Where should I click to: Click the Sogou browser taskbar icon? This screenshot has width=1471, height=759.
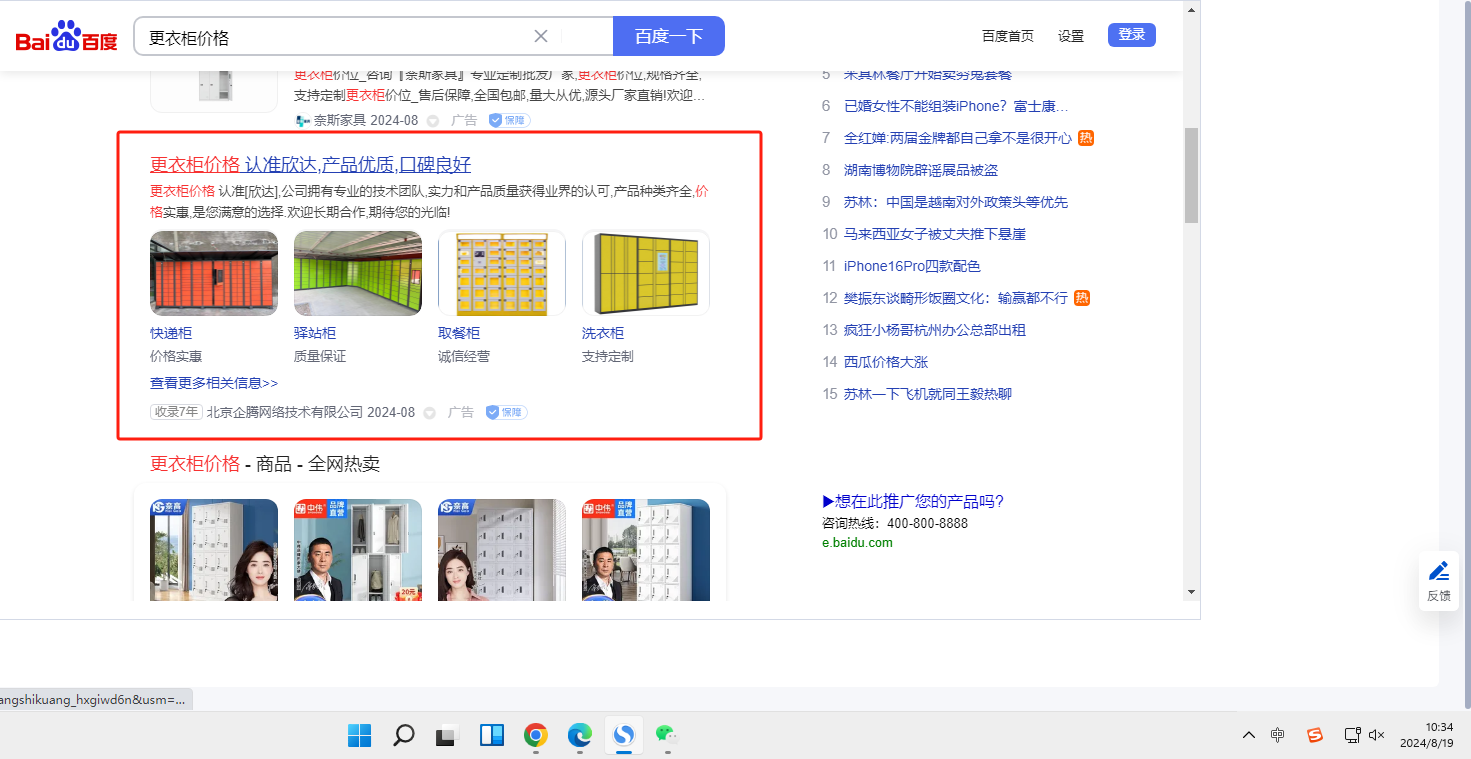[x=624, y=736]
